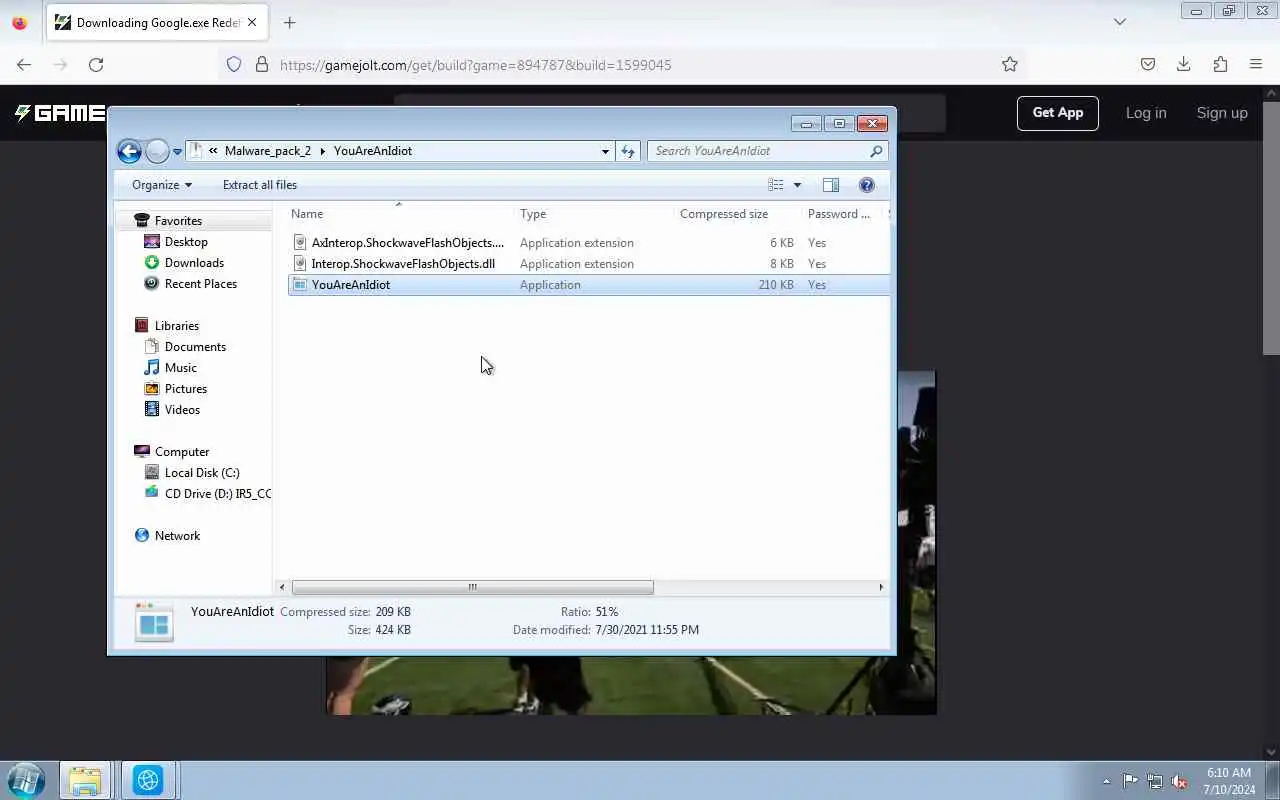Viewport: 1280px width, 800px height.
Task: Click Explorer's forward arrow button
Action: (x=157, y=151)
